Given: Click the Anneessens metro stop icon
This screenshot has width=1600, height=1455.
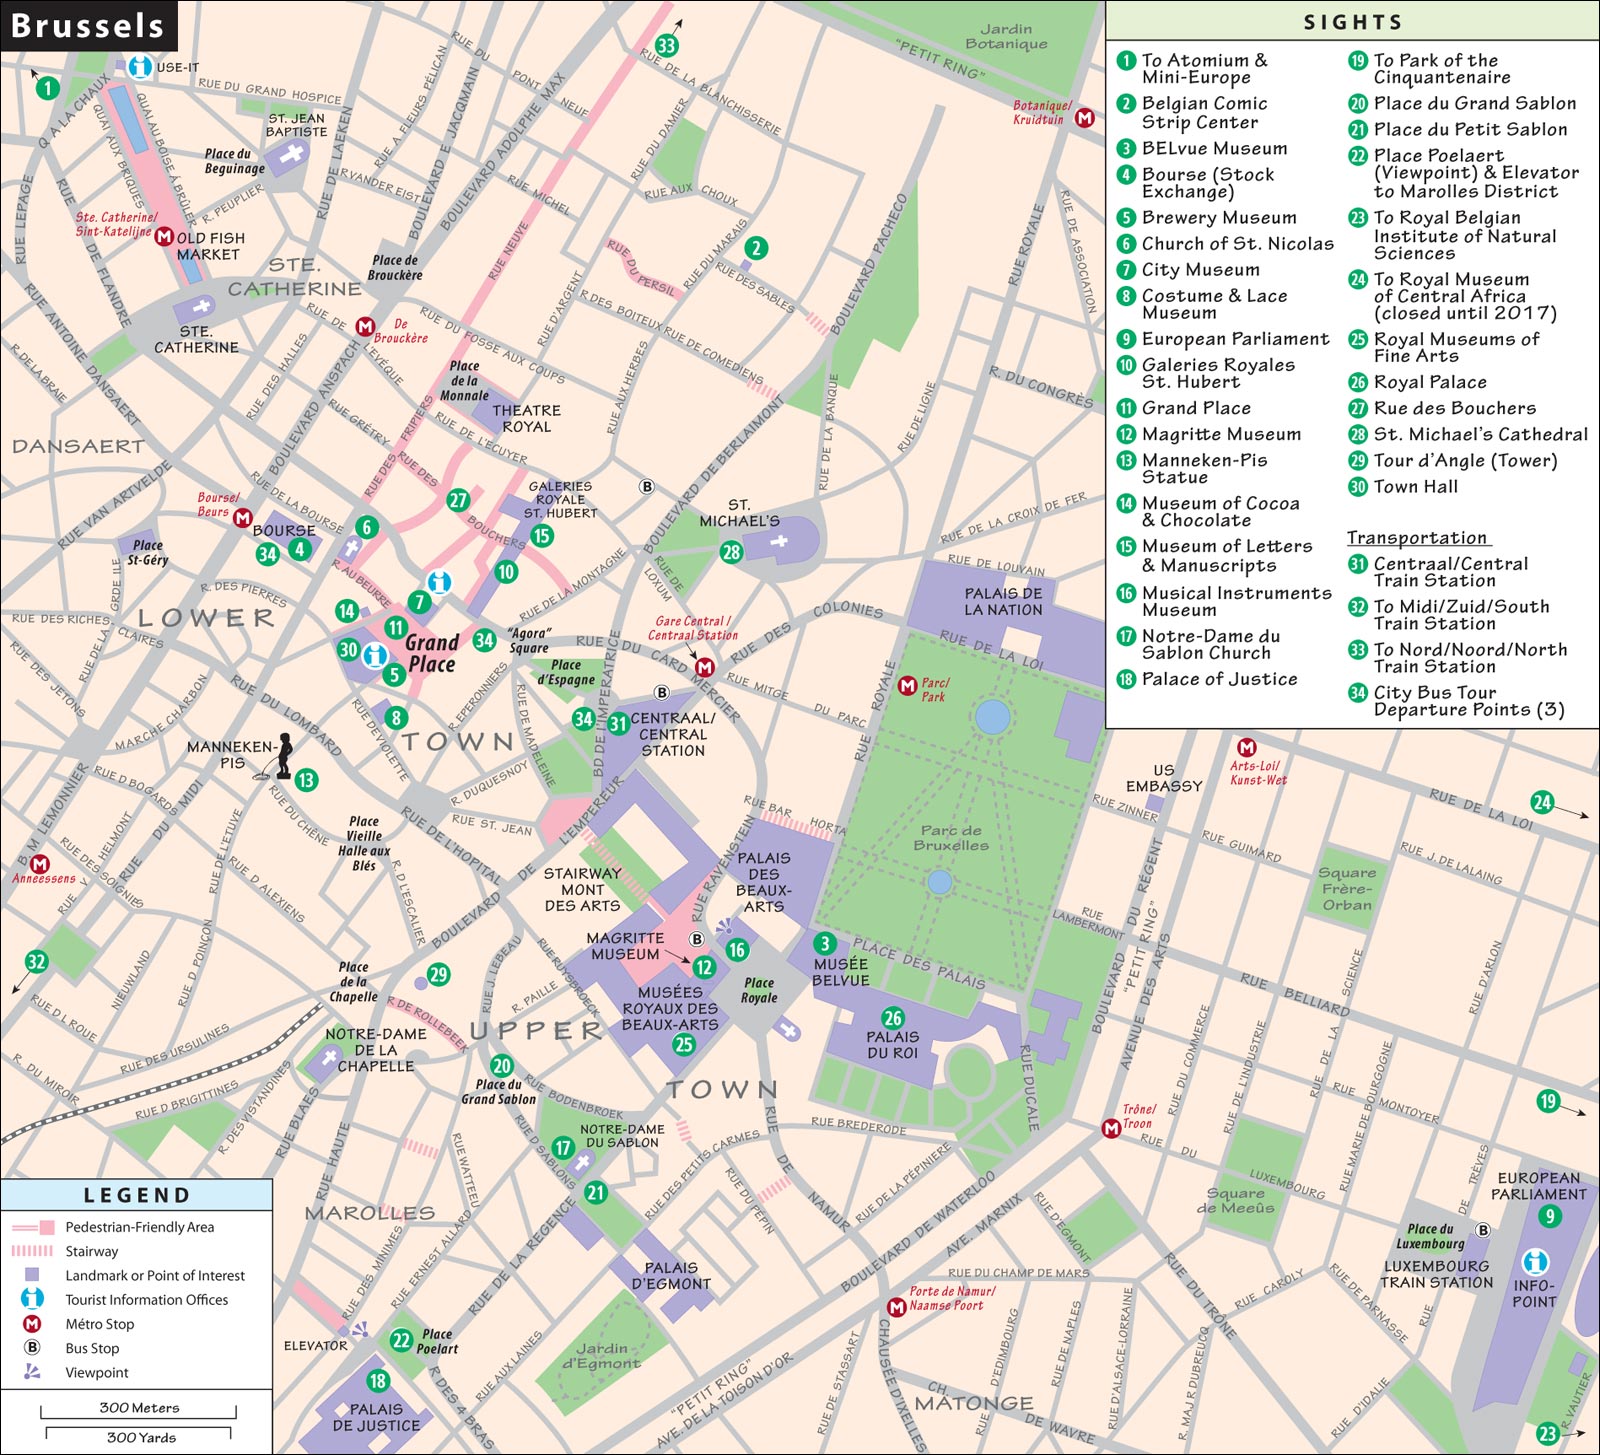Looking at the screenshot, I should click(x=39, y=864).
